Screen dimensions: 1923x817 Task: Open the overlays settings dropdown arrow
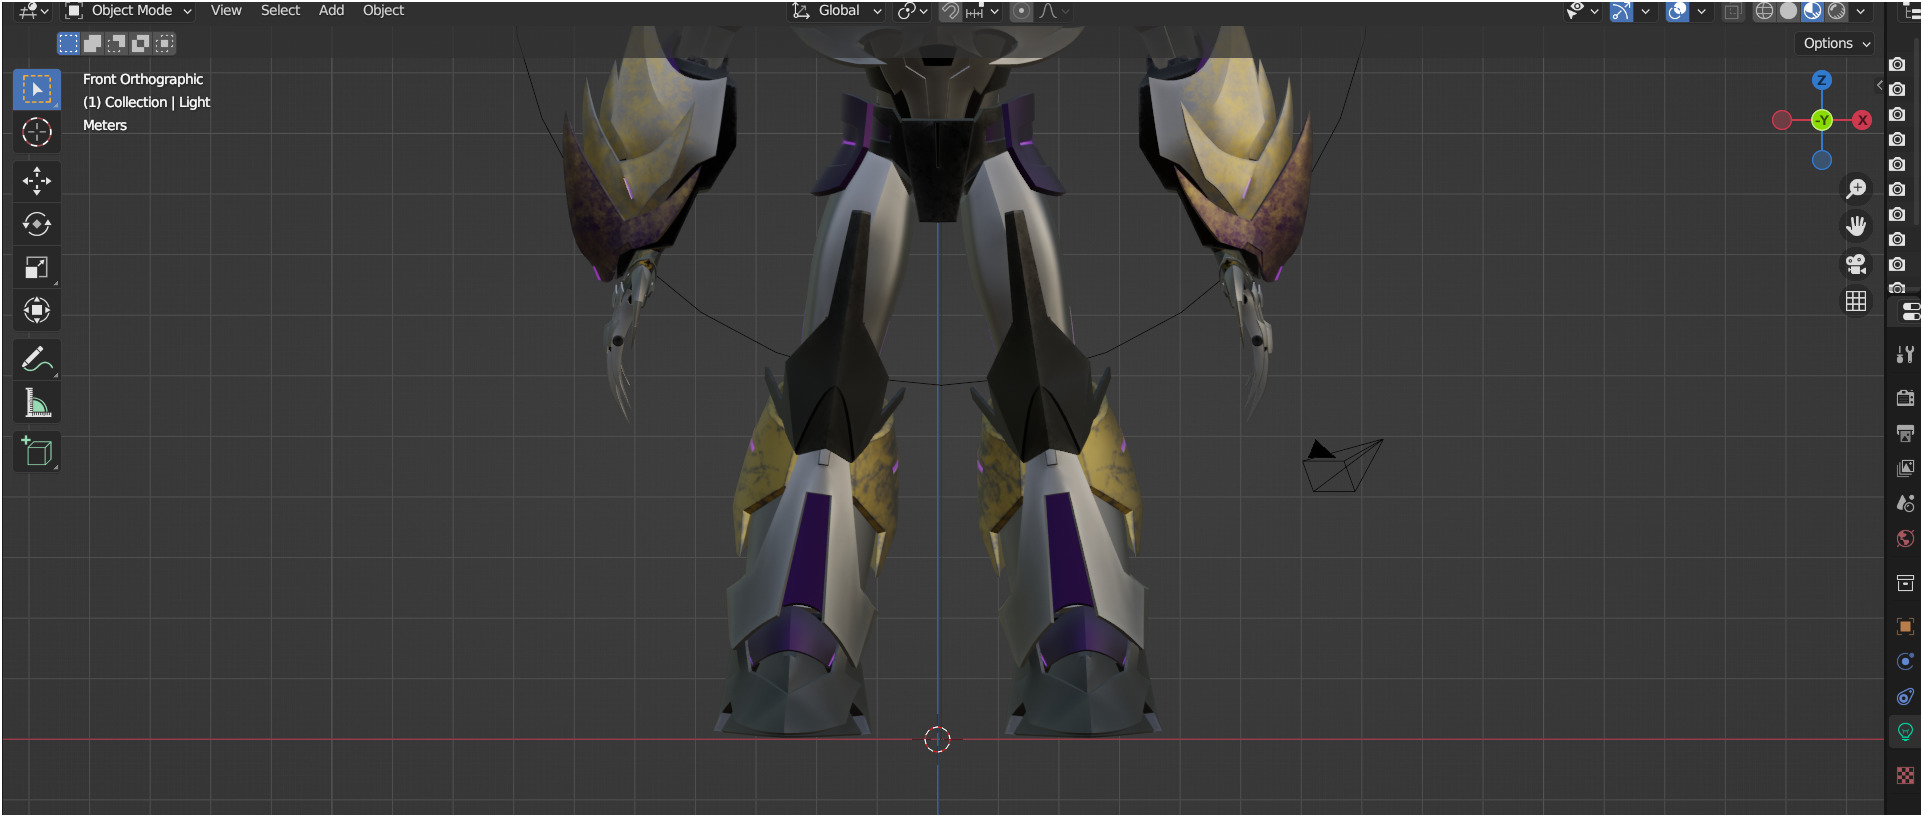click(x=1701, y=11)
